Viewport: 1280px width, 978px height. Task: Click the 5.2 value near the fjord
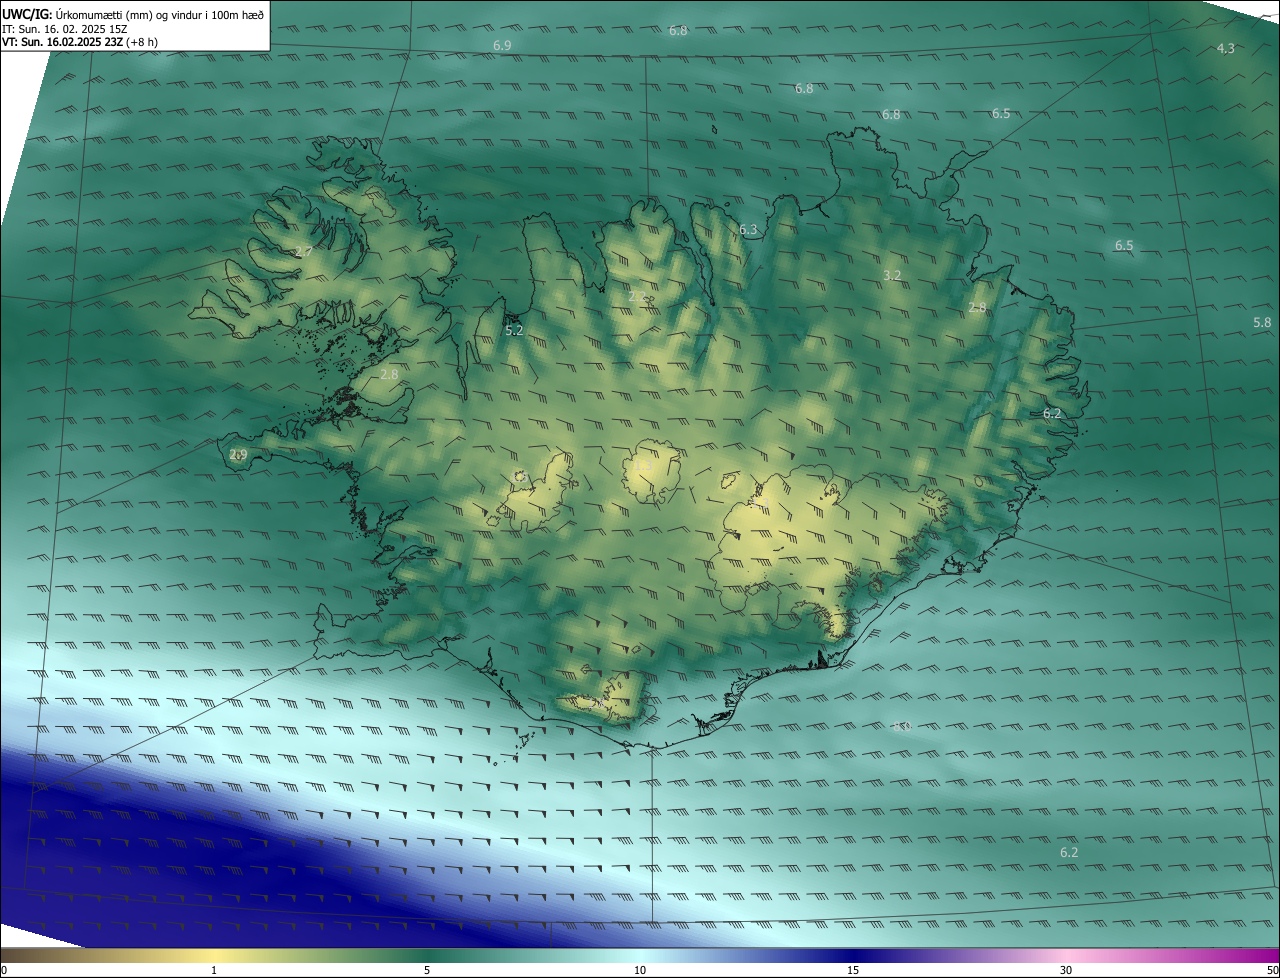point(514,329)
